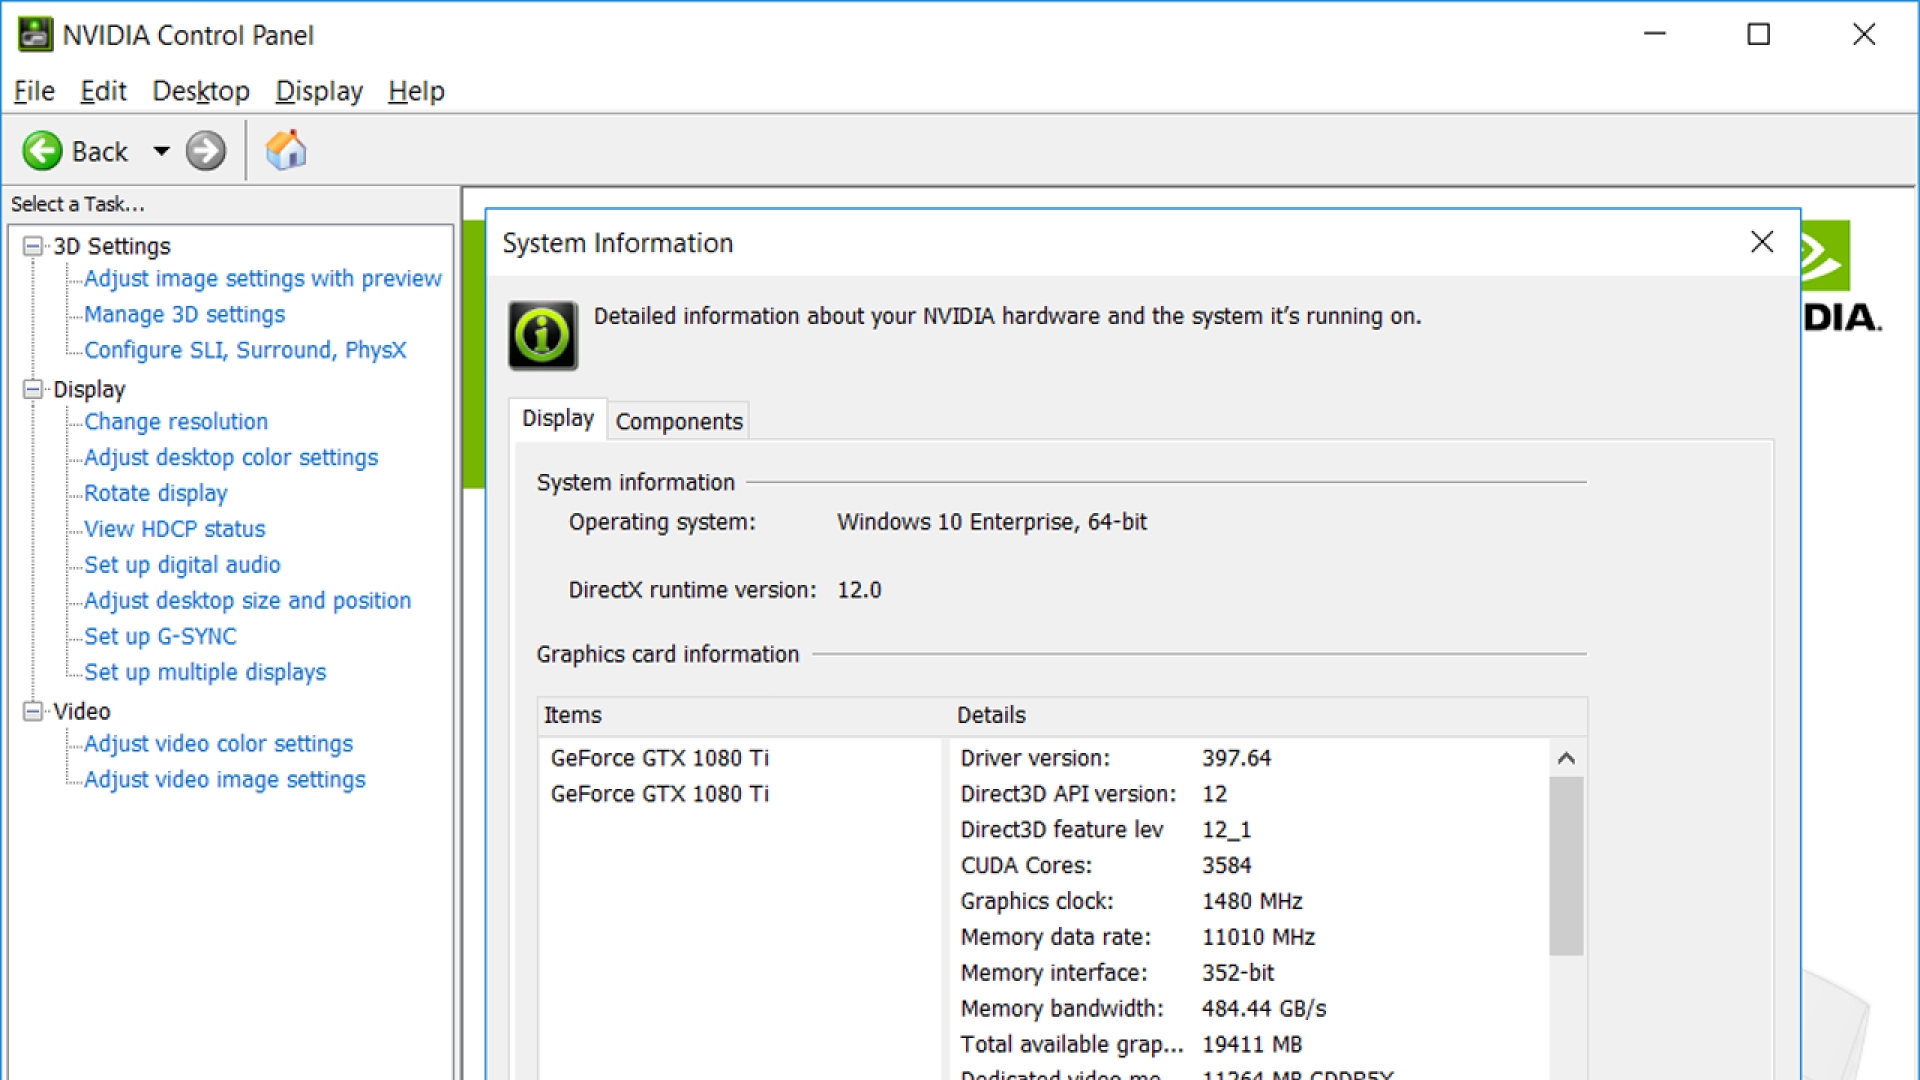Select the first GeForce GTX 1080 Ti item
This screenshot has height=1080, width=1920.
tap(660, 758)
